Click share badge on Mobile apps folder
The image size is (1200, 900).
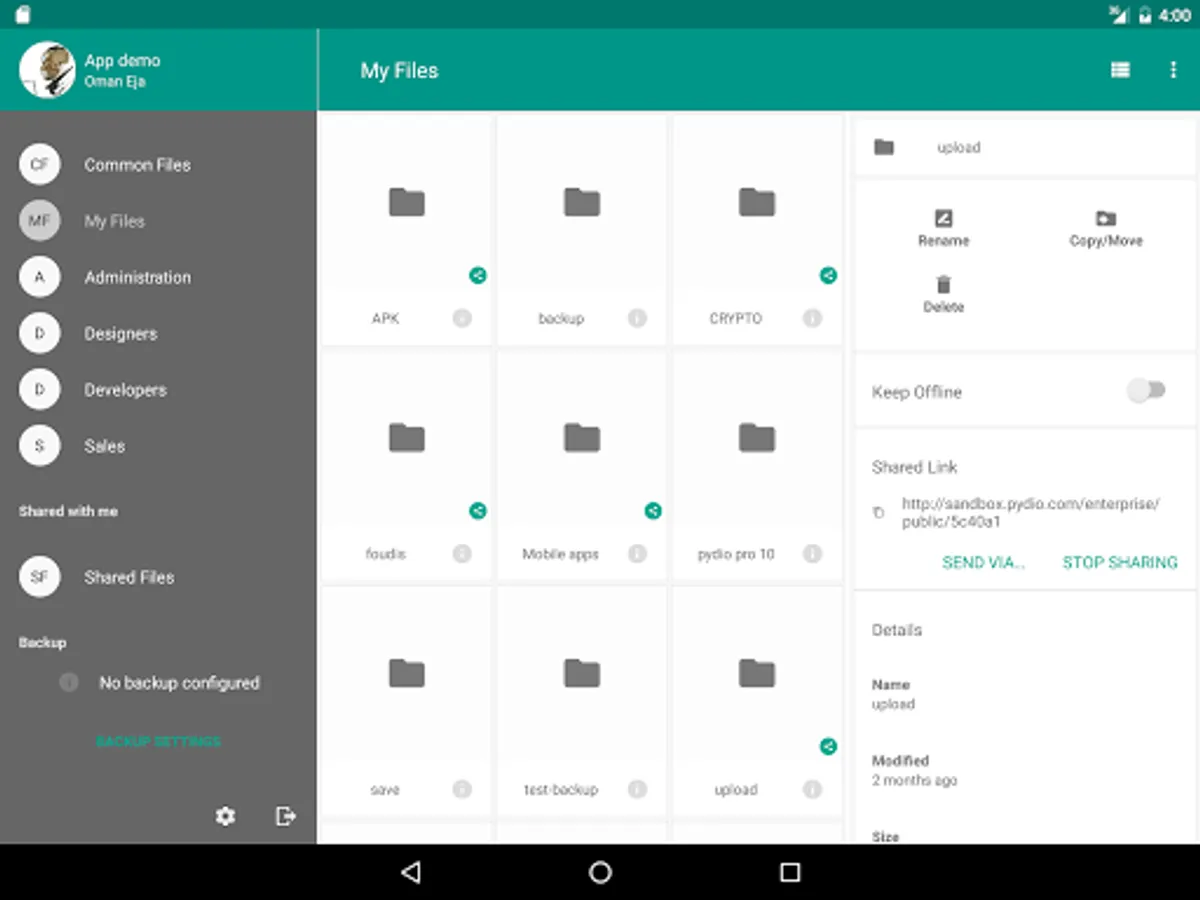pyautogui.click(x=653, y=511)
